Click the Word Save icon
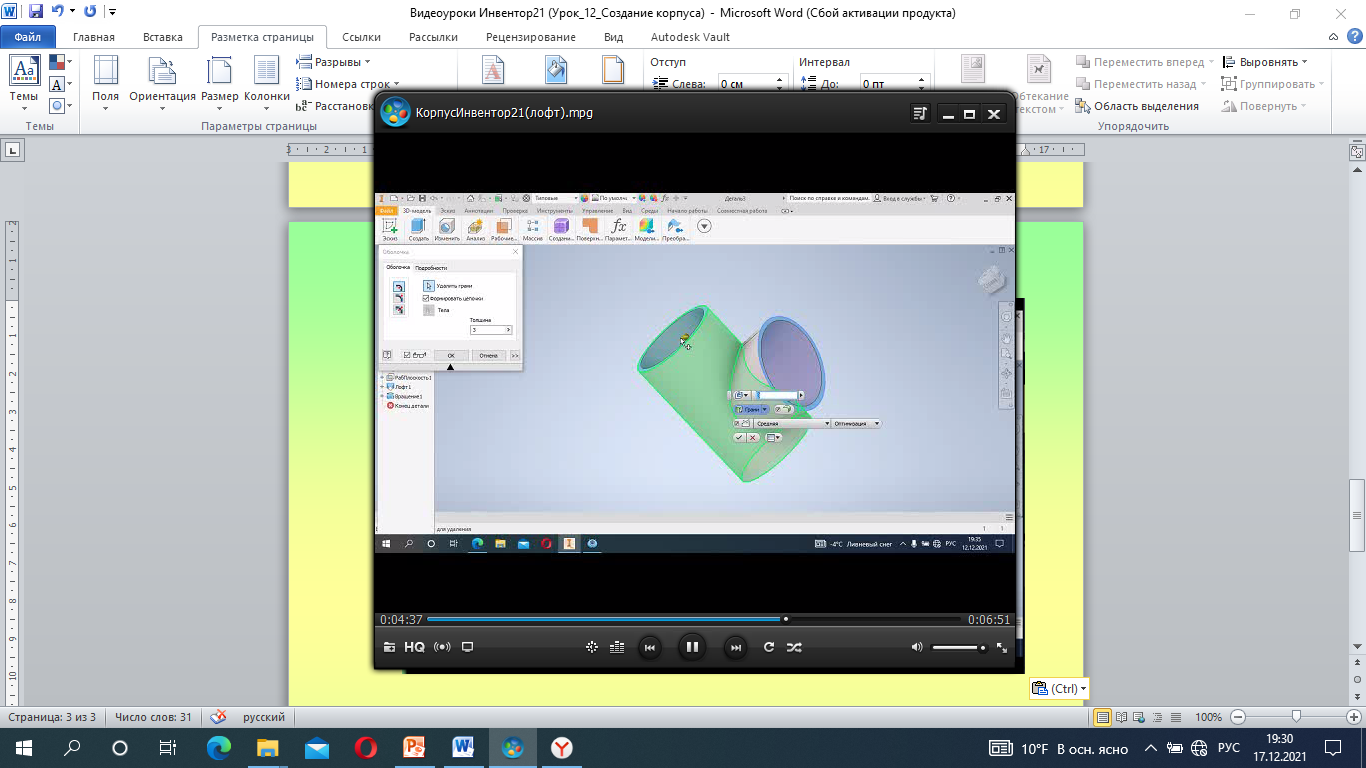1366x768 pixels. (x=36, y=12)
